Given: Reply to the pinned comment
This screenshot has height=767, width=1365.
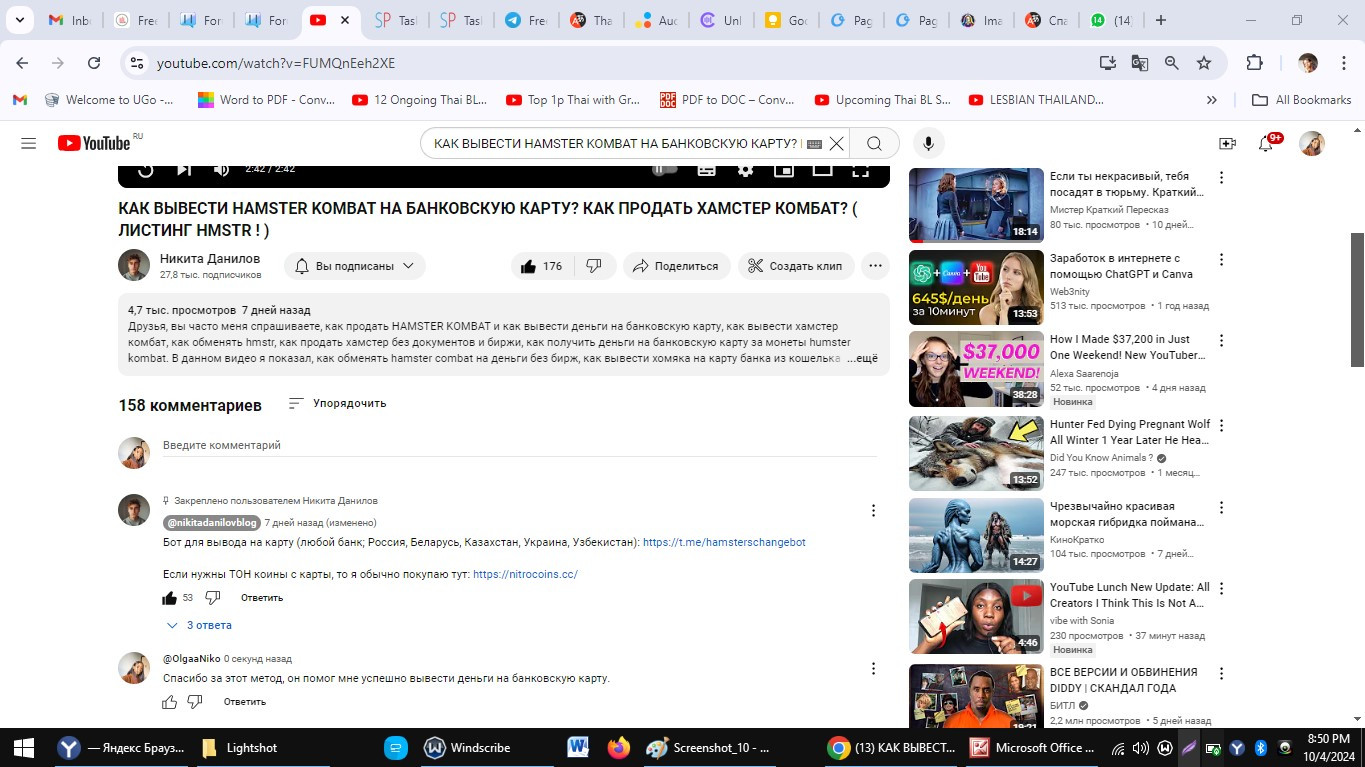Looking at the screenshot, I should click(x=262, y=598).
